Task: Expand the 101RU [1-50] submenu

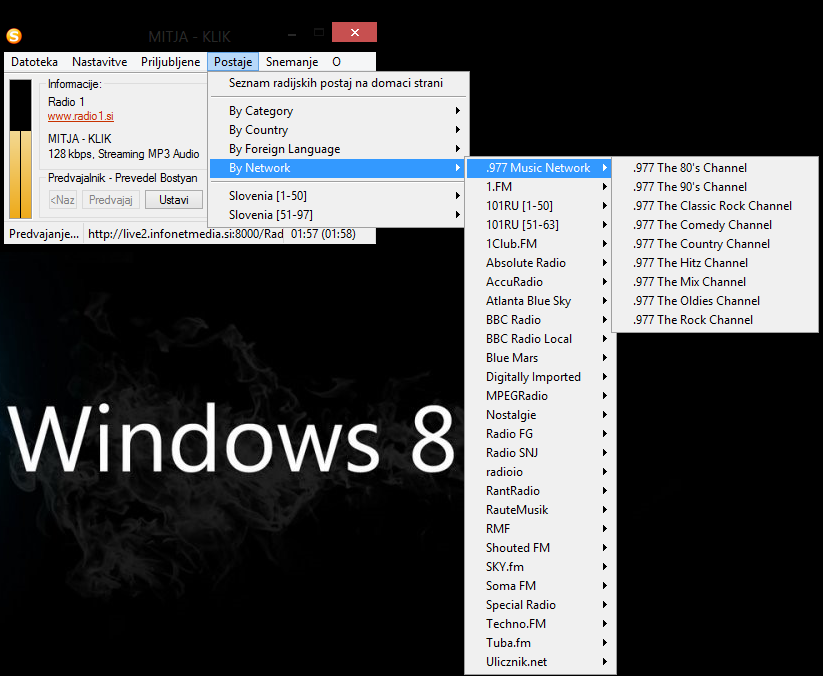Action: (x=540, y=206)
